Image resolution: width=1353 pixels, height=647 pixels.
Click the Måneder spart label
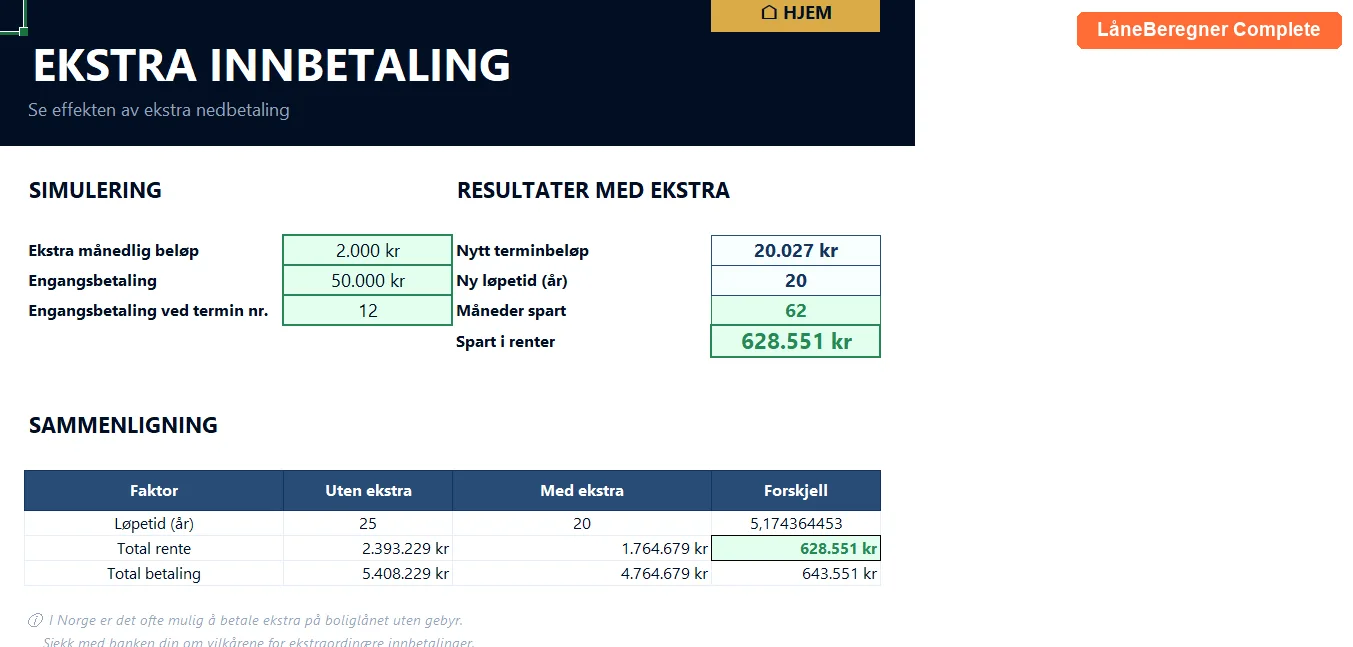511,311
